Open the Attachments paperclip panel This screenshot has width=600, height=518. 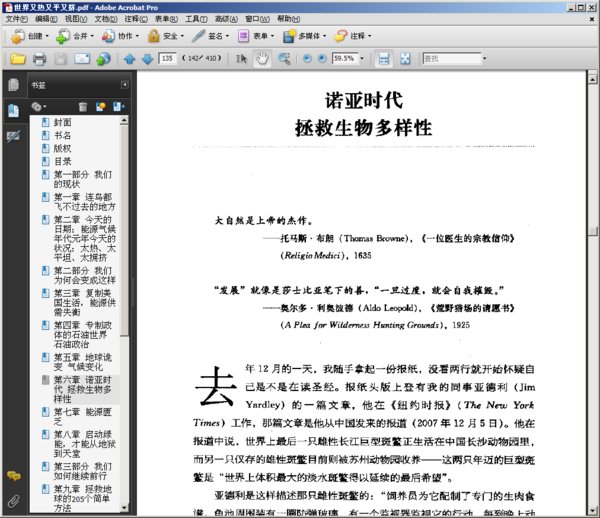(x=13, y=499)
